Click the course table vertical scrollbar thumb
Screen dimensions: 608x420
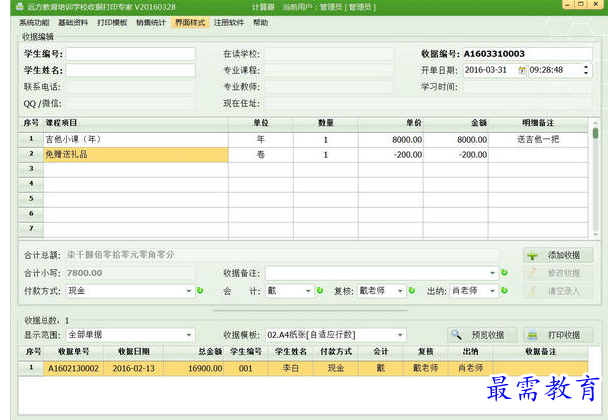[x=595, y=133]
